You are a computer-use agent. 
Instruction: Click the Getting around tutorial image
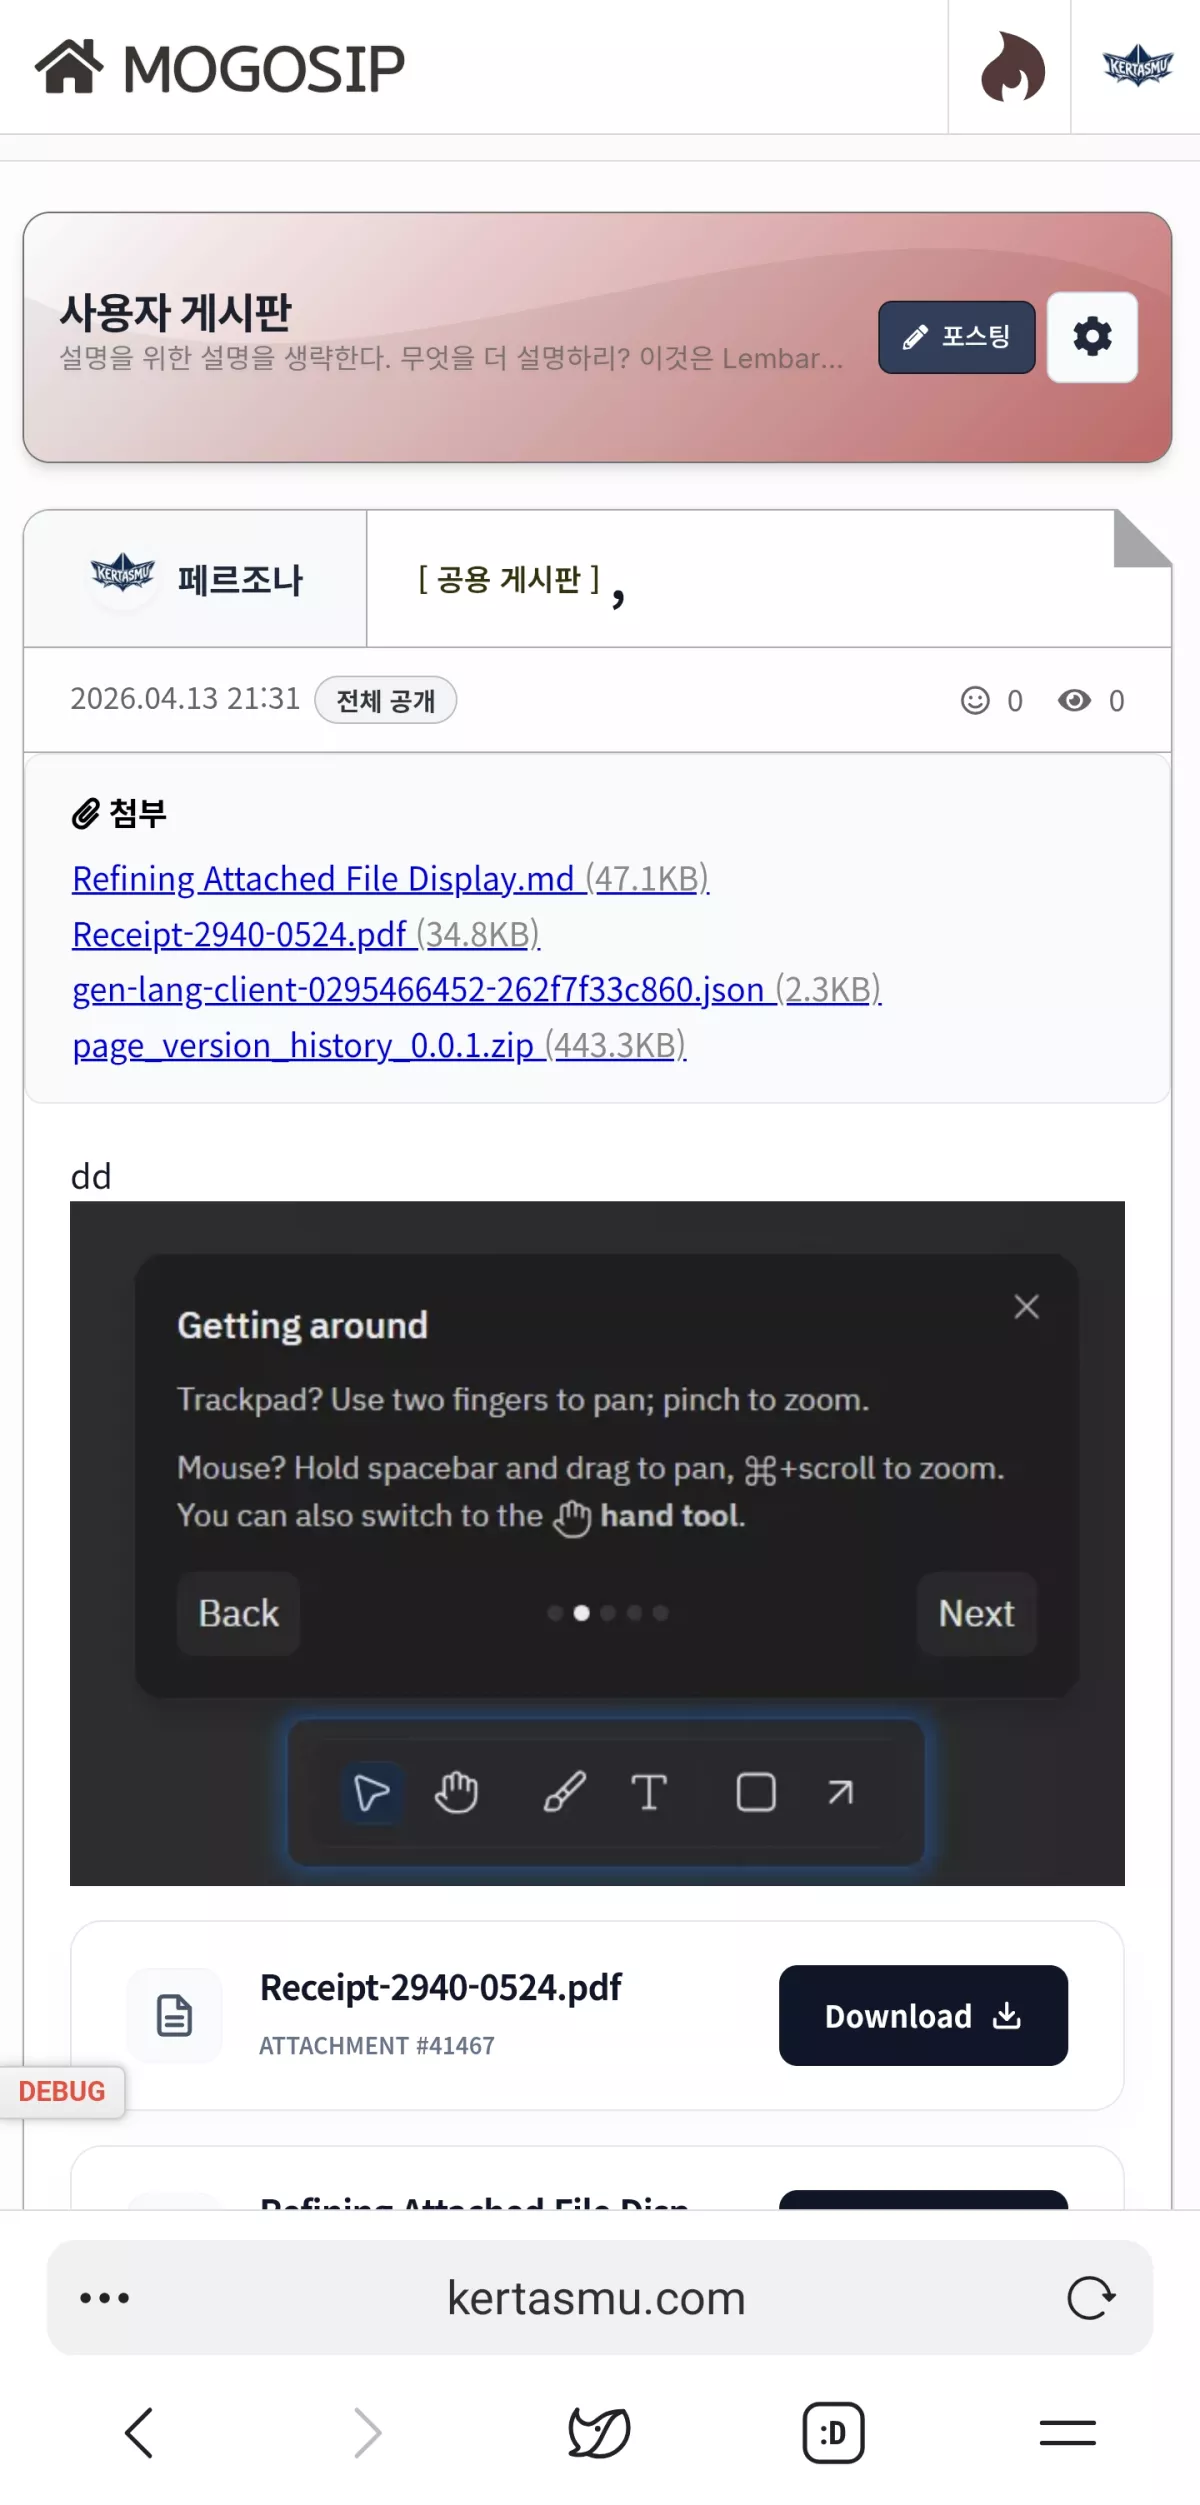click(x=597, y=1543)
